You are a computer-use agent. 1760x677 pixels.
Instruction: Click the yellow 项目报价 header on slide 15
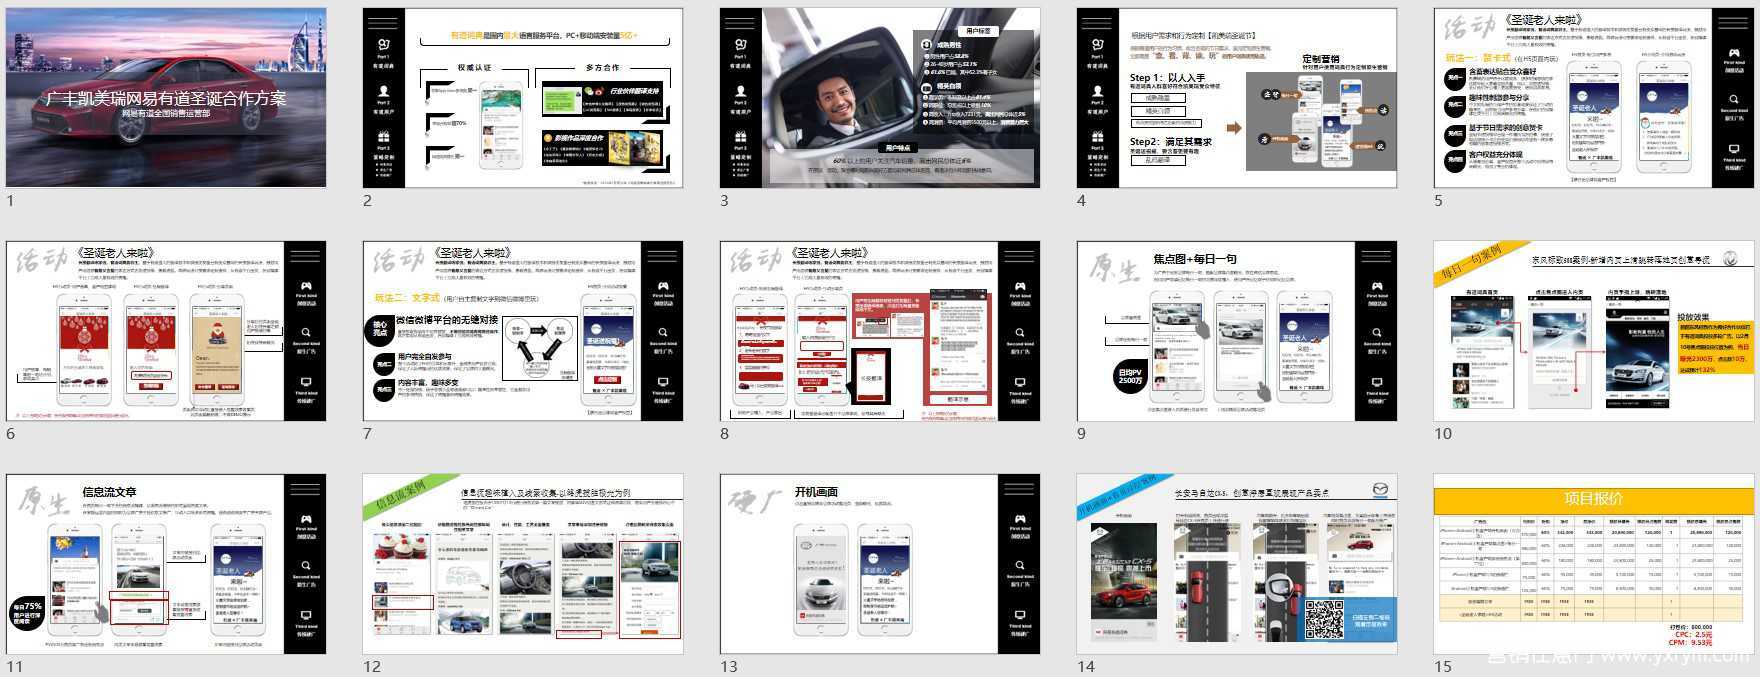1594,499
